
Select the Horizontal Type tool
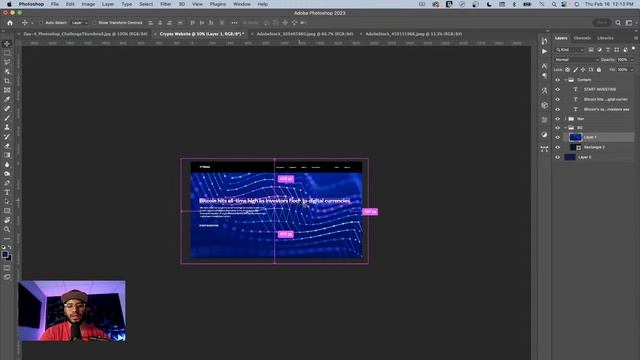click(7, 192)
